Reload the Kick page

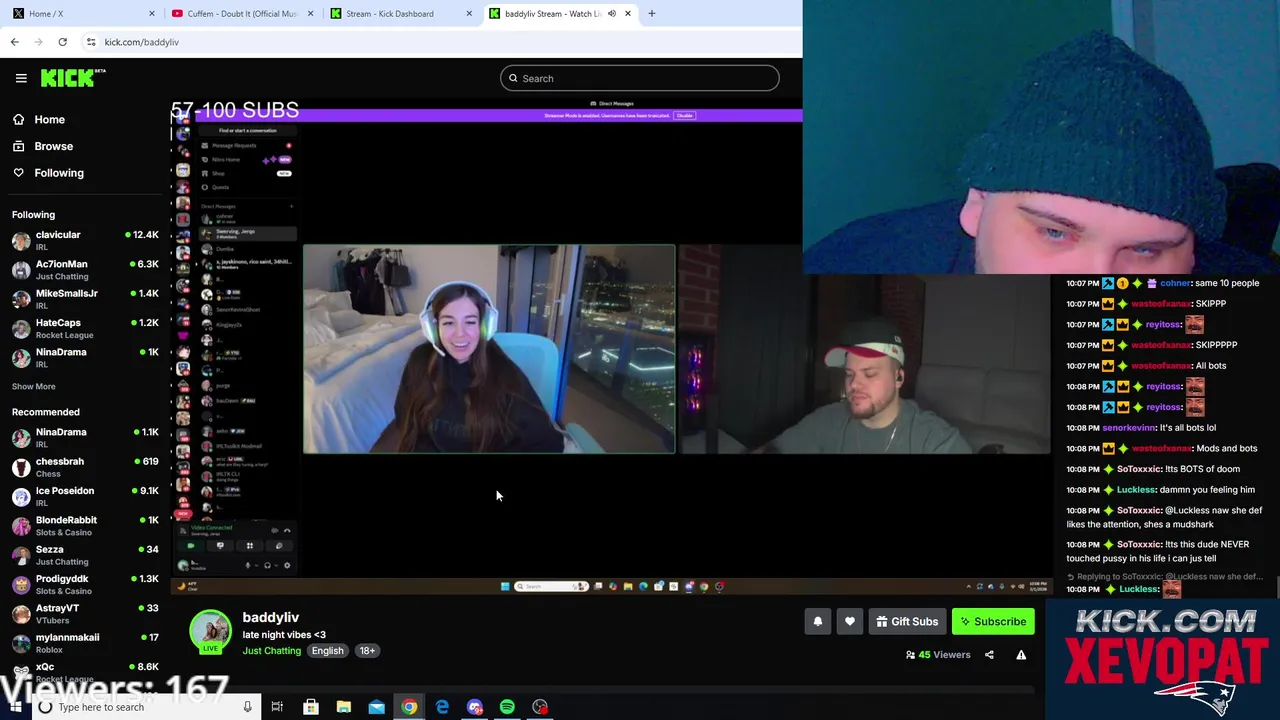(62, 42)
